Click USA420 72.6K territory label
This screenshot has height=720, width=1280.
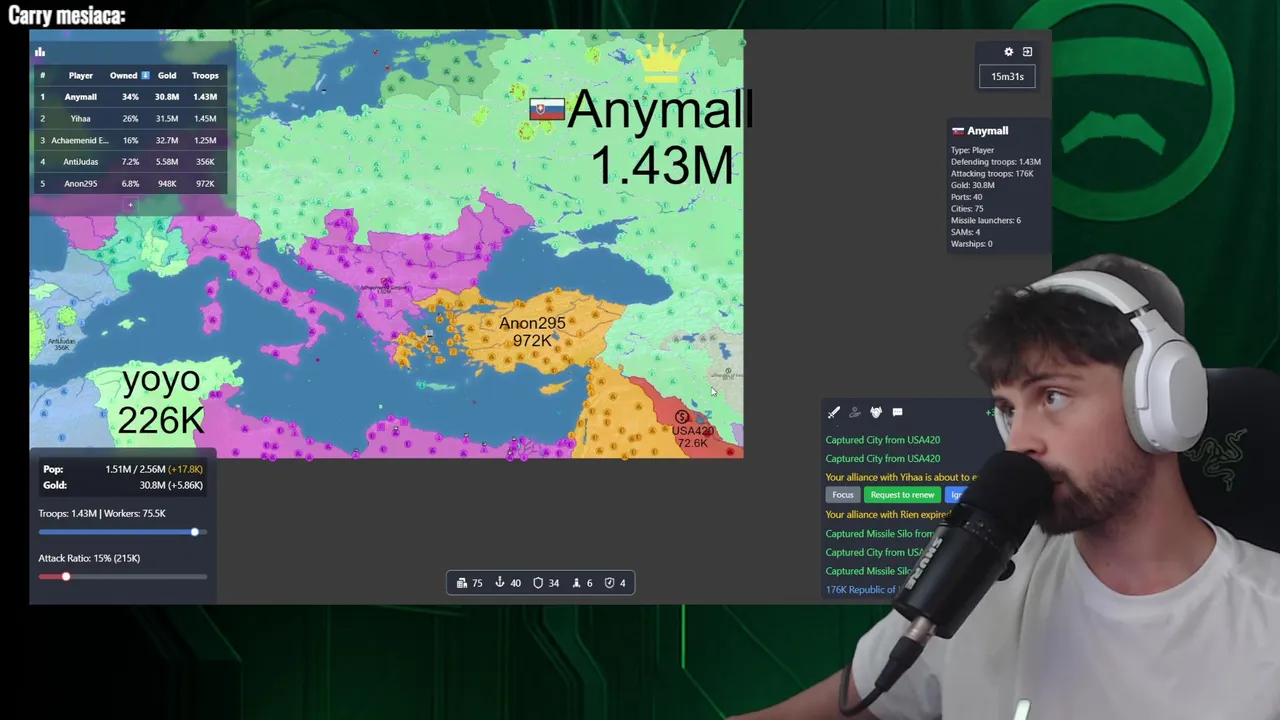[693, 437]
